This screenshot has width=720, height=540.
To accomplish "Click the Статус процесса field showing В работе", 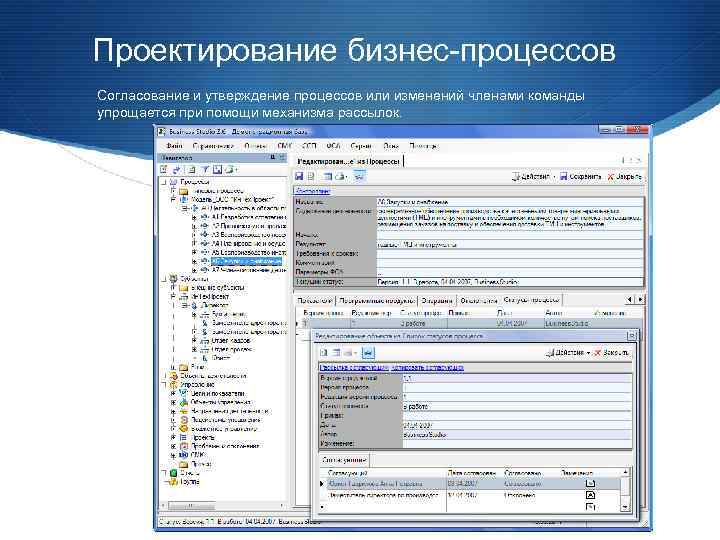I will 517,406.
